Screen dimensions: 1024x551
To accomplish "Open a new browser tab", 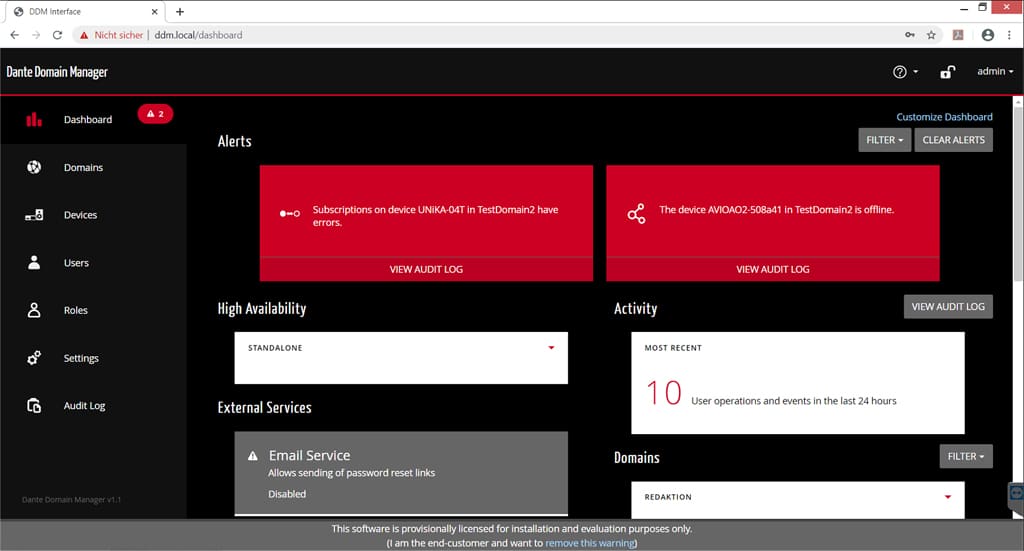I will pos(180,11).
